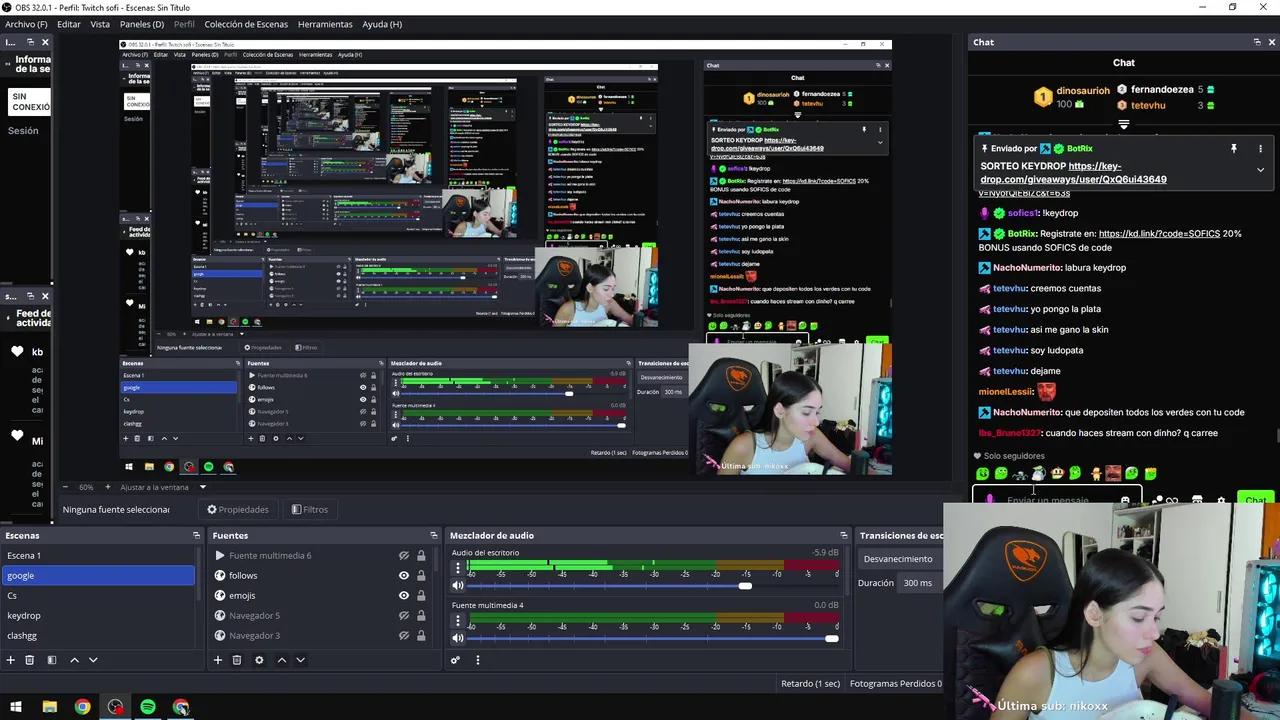Select the Escena 1 scene
The width and height of the screenshot is (1280, 720).
(x=98, y=555)
